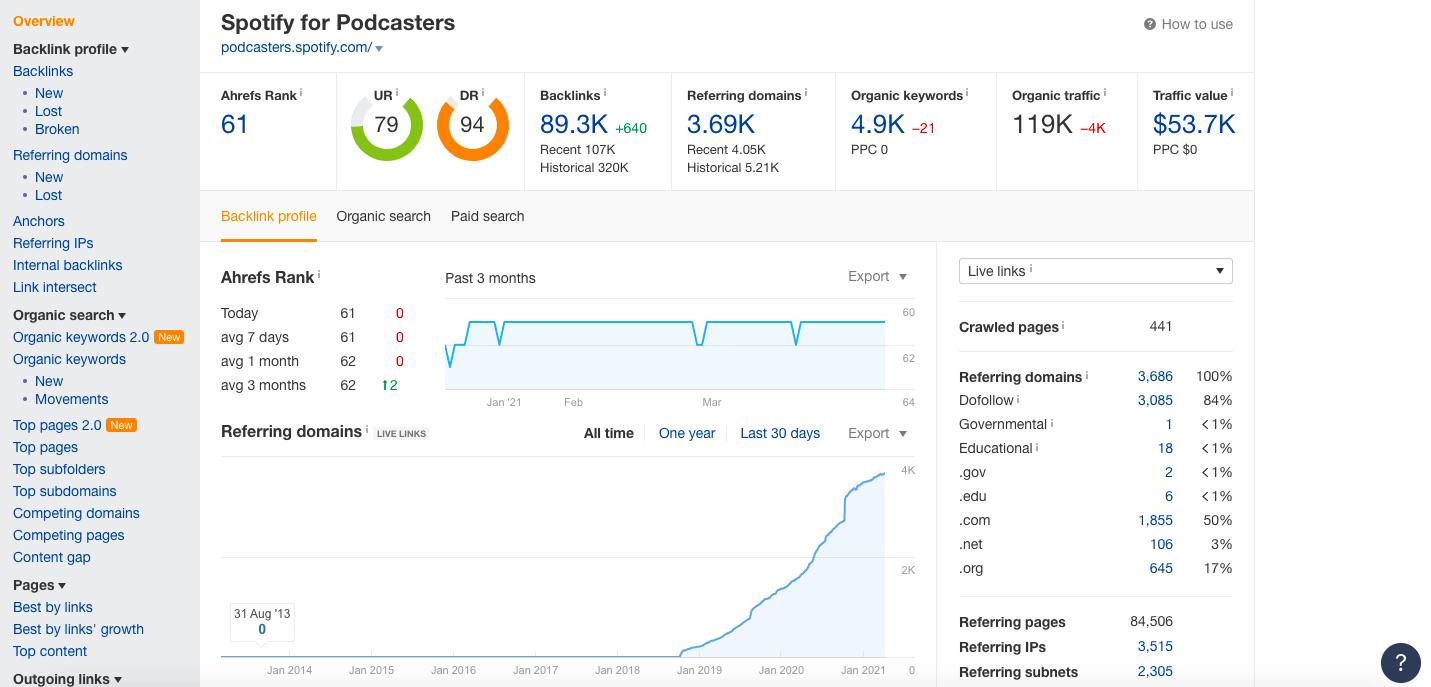Open Top subfolders sidebar link
The height and width of the screenshot is (687, 1431).
59,469
